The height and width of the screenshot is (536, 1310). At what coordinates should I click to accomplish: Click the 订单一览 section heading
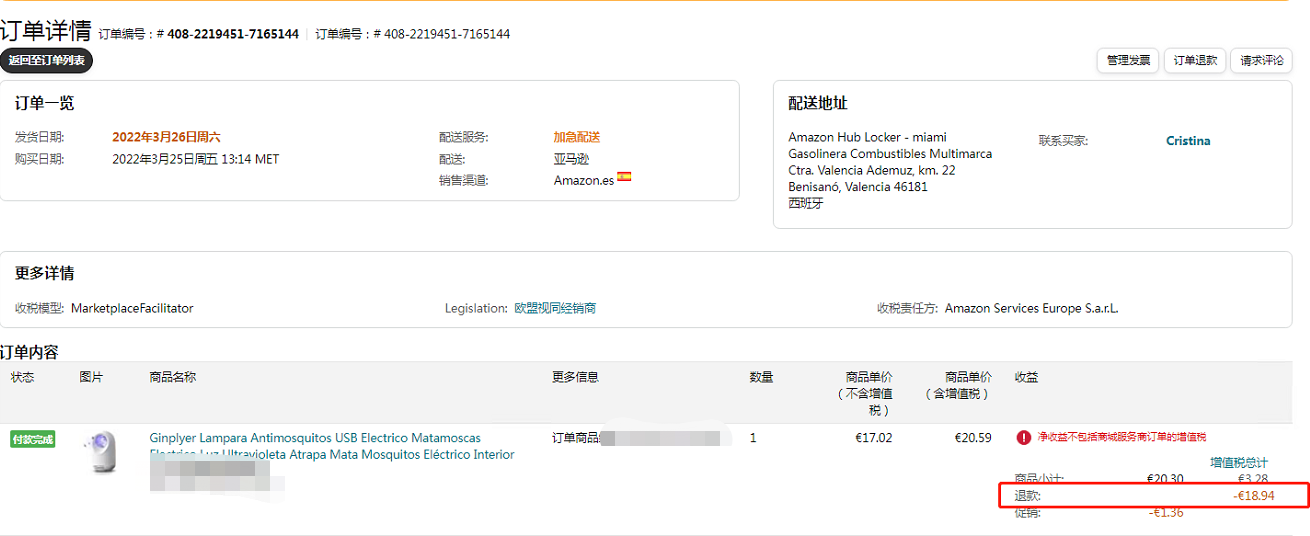point(44,103)
